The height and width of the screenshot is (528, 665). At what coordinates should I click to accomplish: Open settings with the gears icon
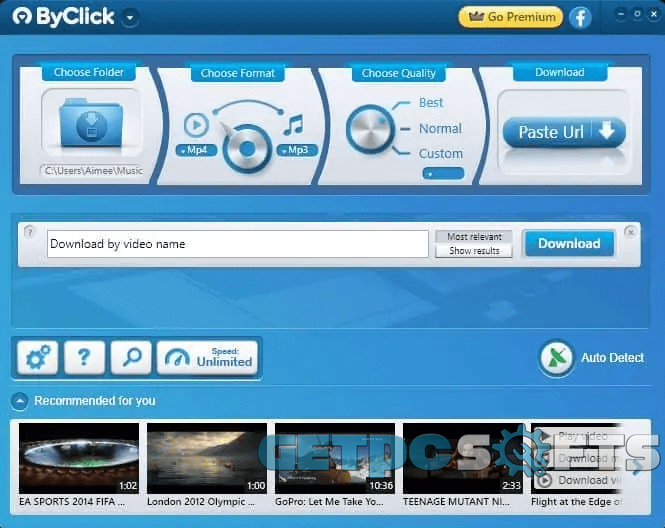click(x=38, y=358)
